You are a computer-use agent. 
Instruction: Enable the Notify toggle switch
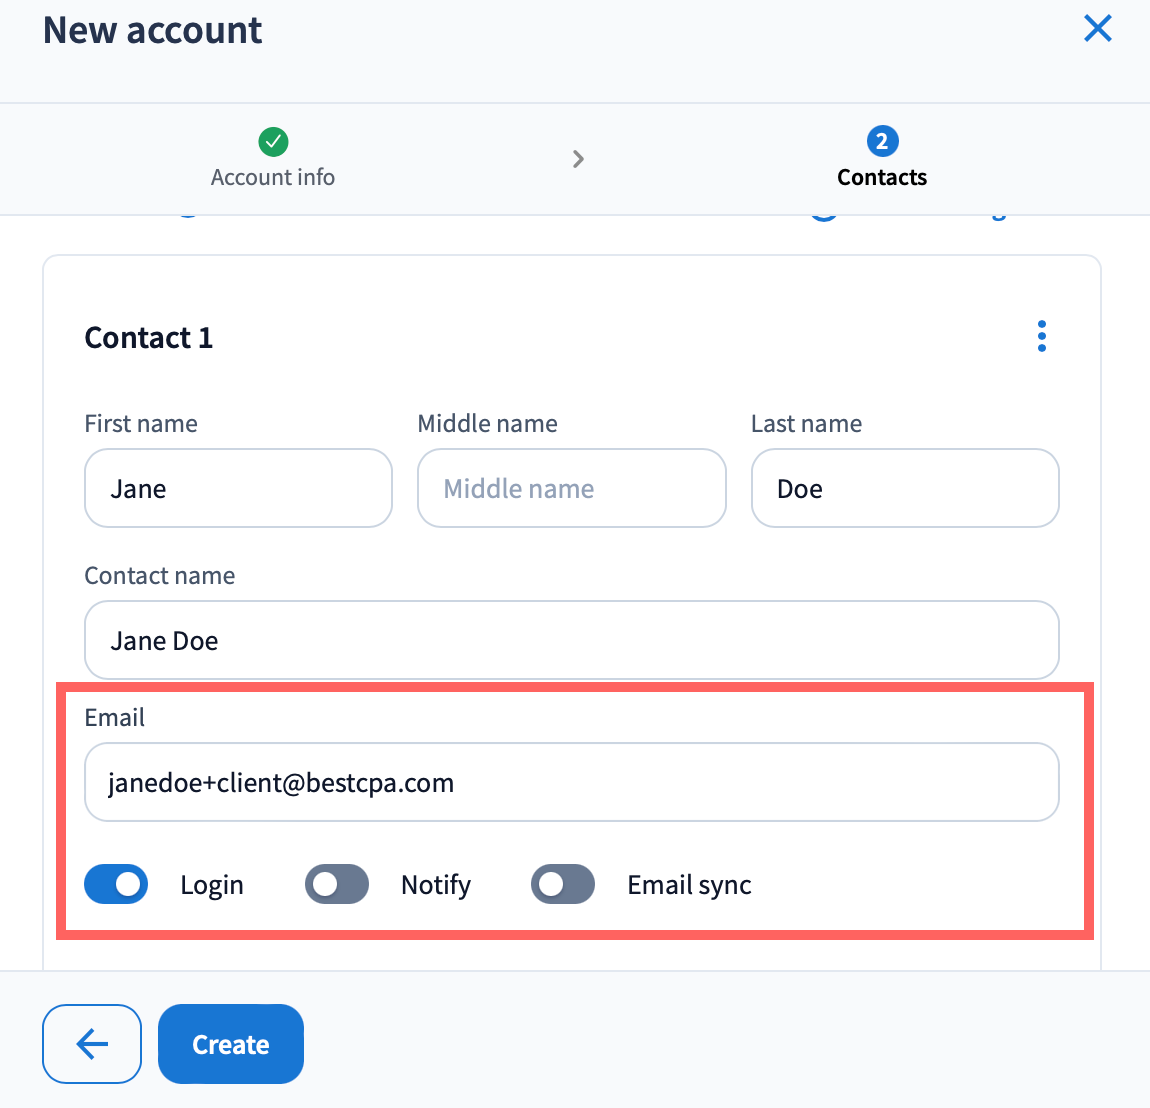click(x=337, y=885)
